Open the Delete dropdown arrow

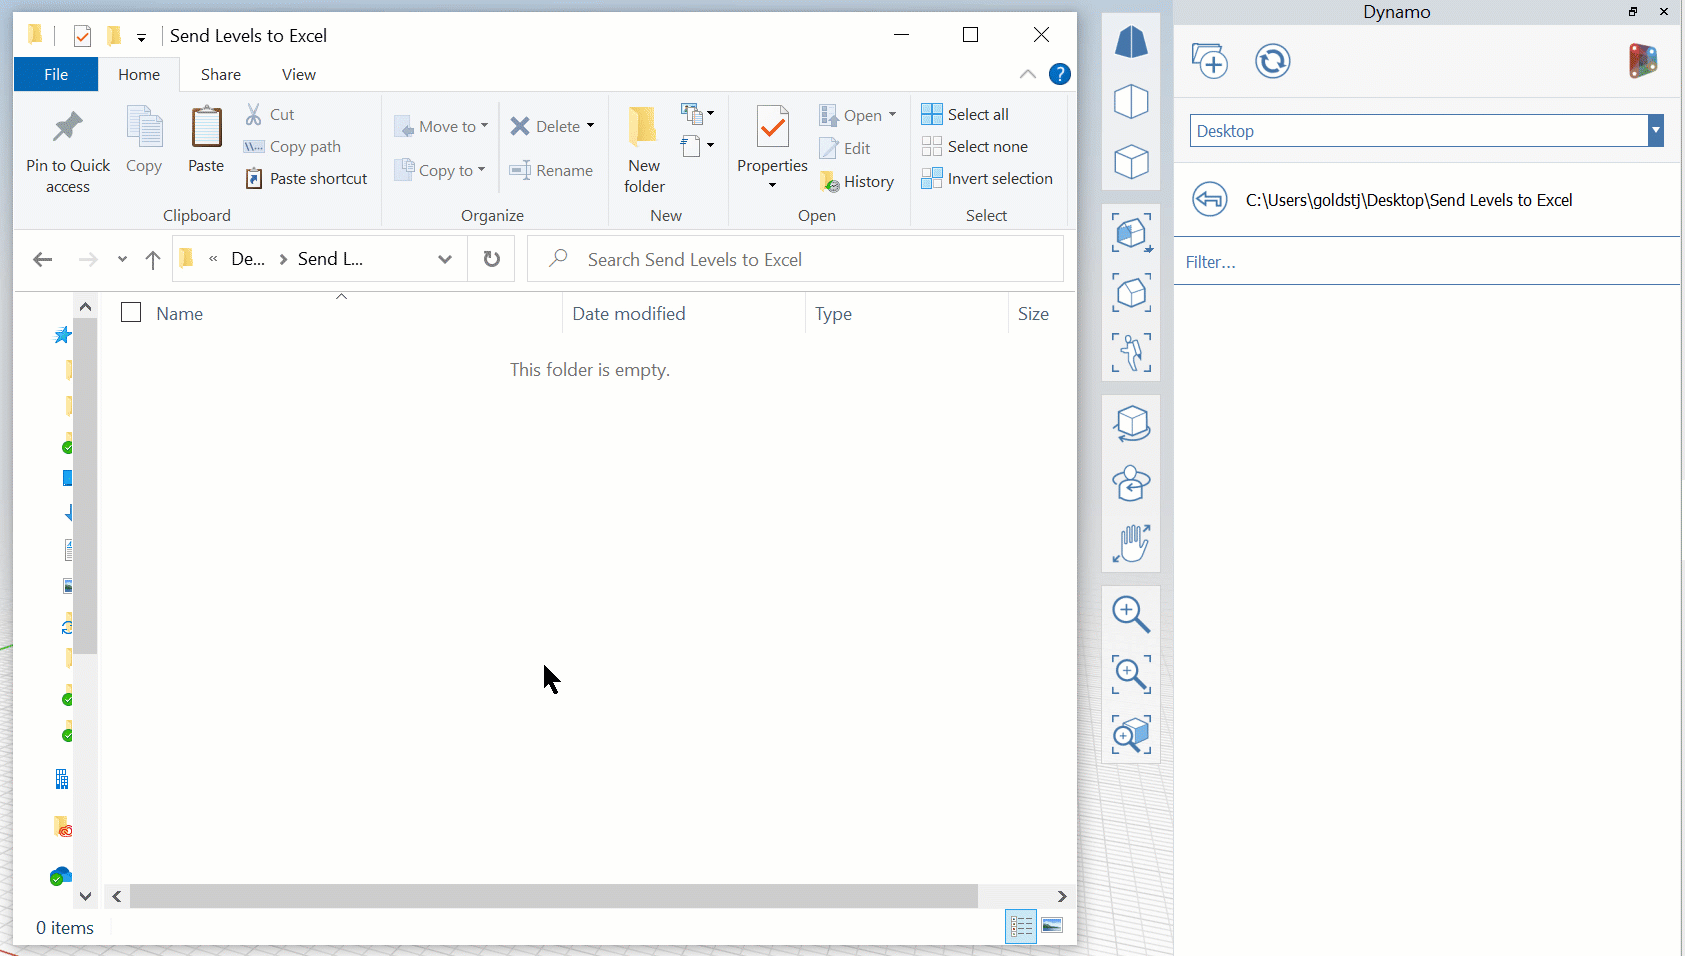591,126
